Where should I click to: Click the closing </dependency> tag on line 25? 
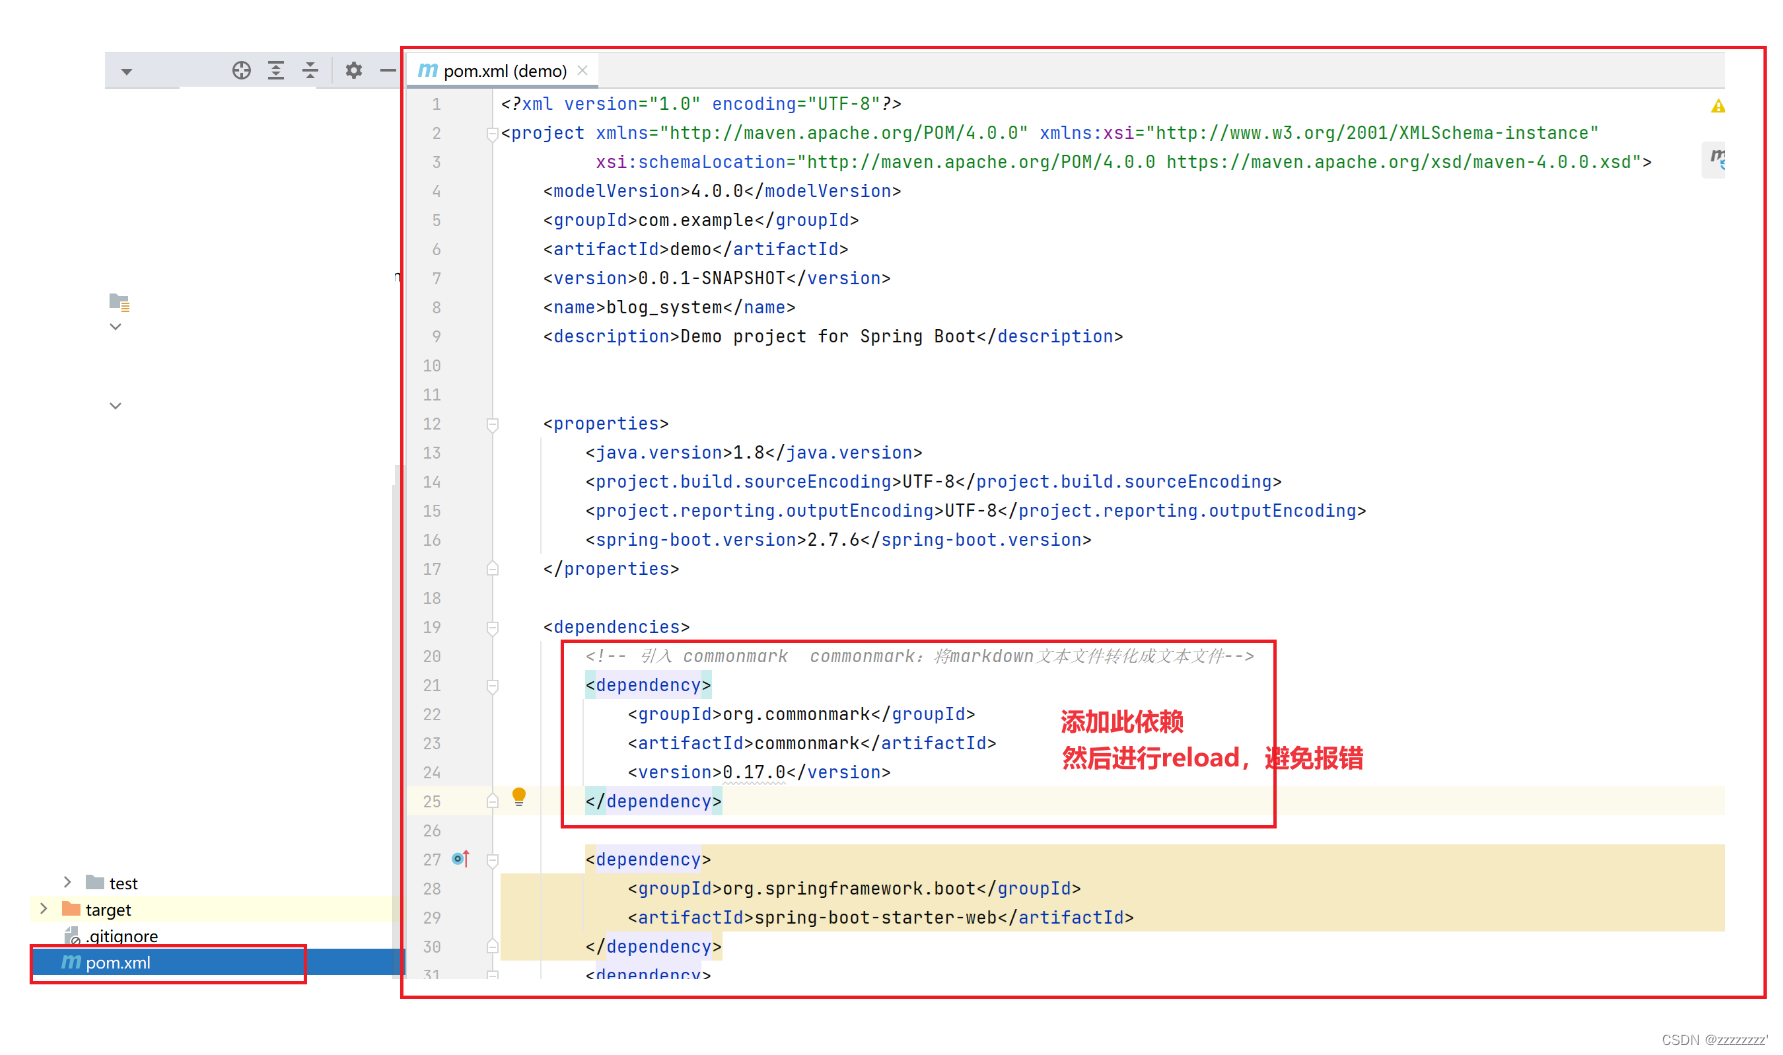click(x=653, y=802)
